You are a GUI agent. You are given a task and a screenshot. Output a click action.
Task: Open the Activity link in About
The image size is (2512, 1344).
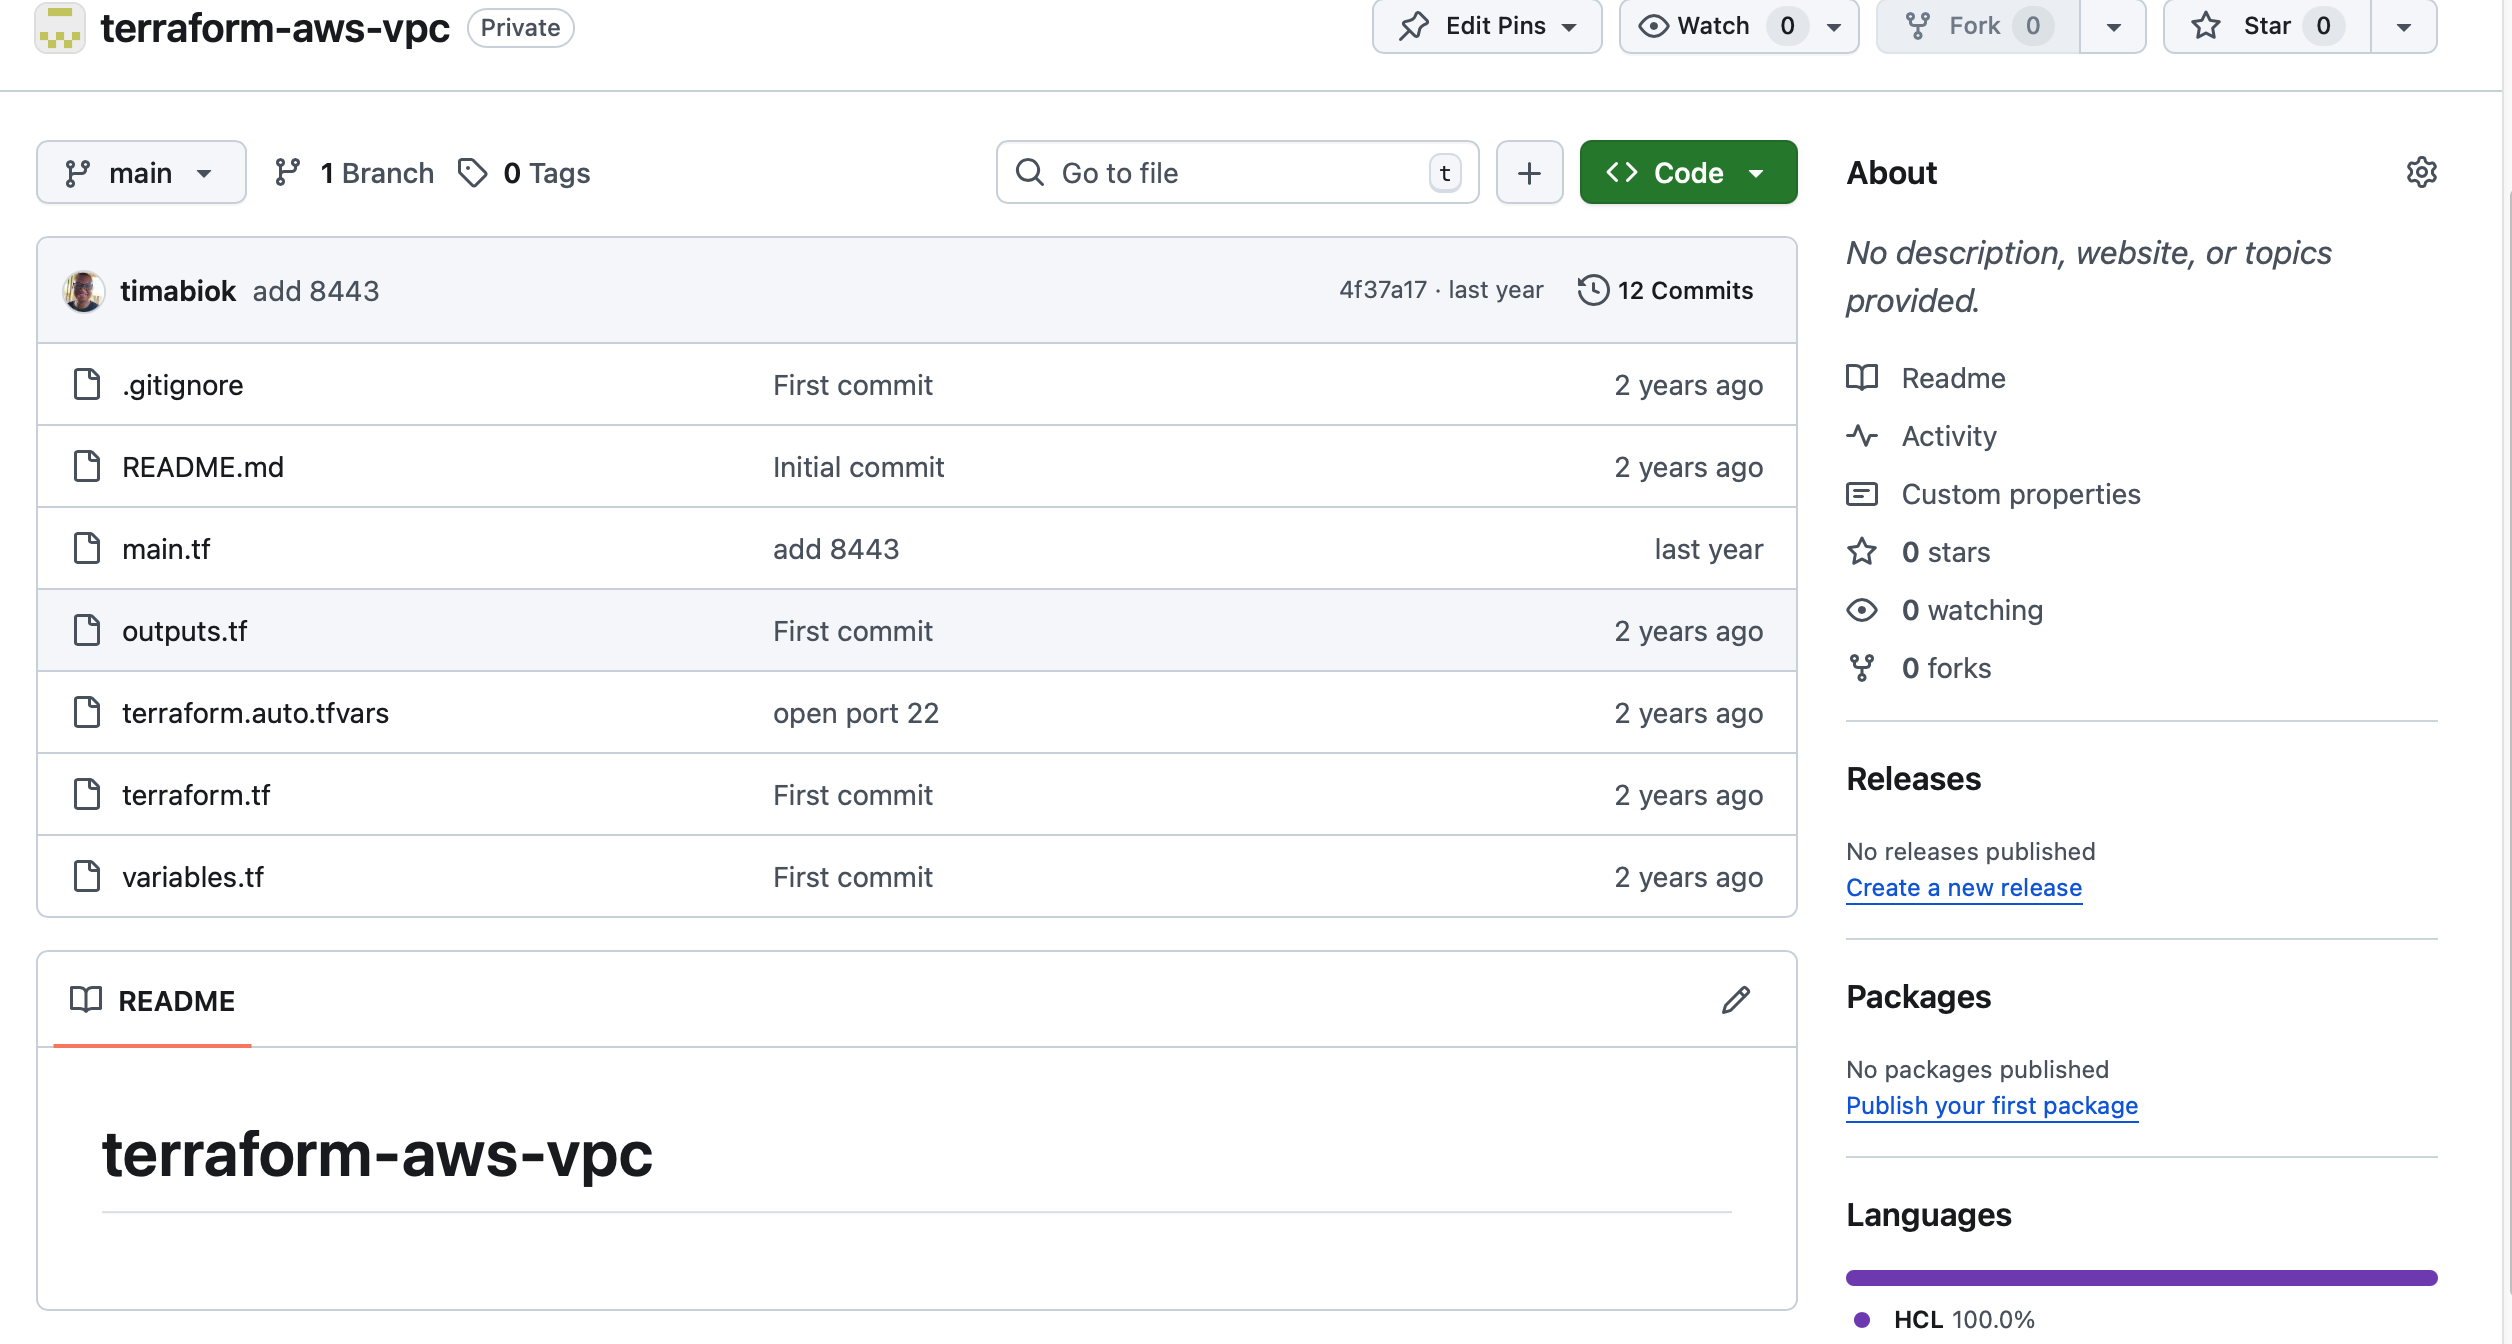1922,436
